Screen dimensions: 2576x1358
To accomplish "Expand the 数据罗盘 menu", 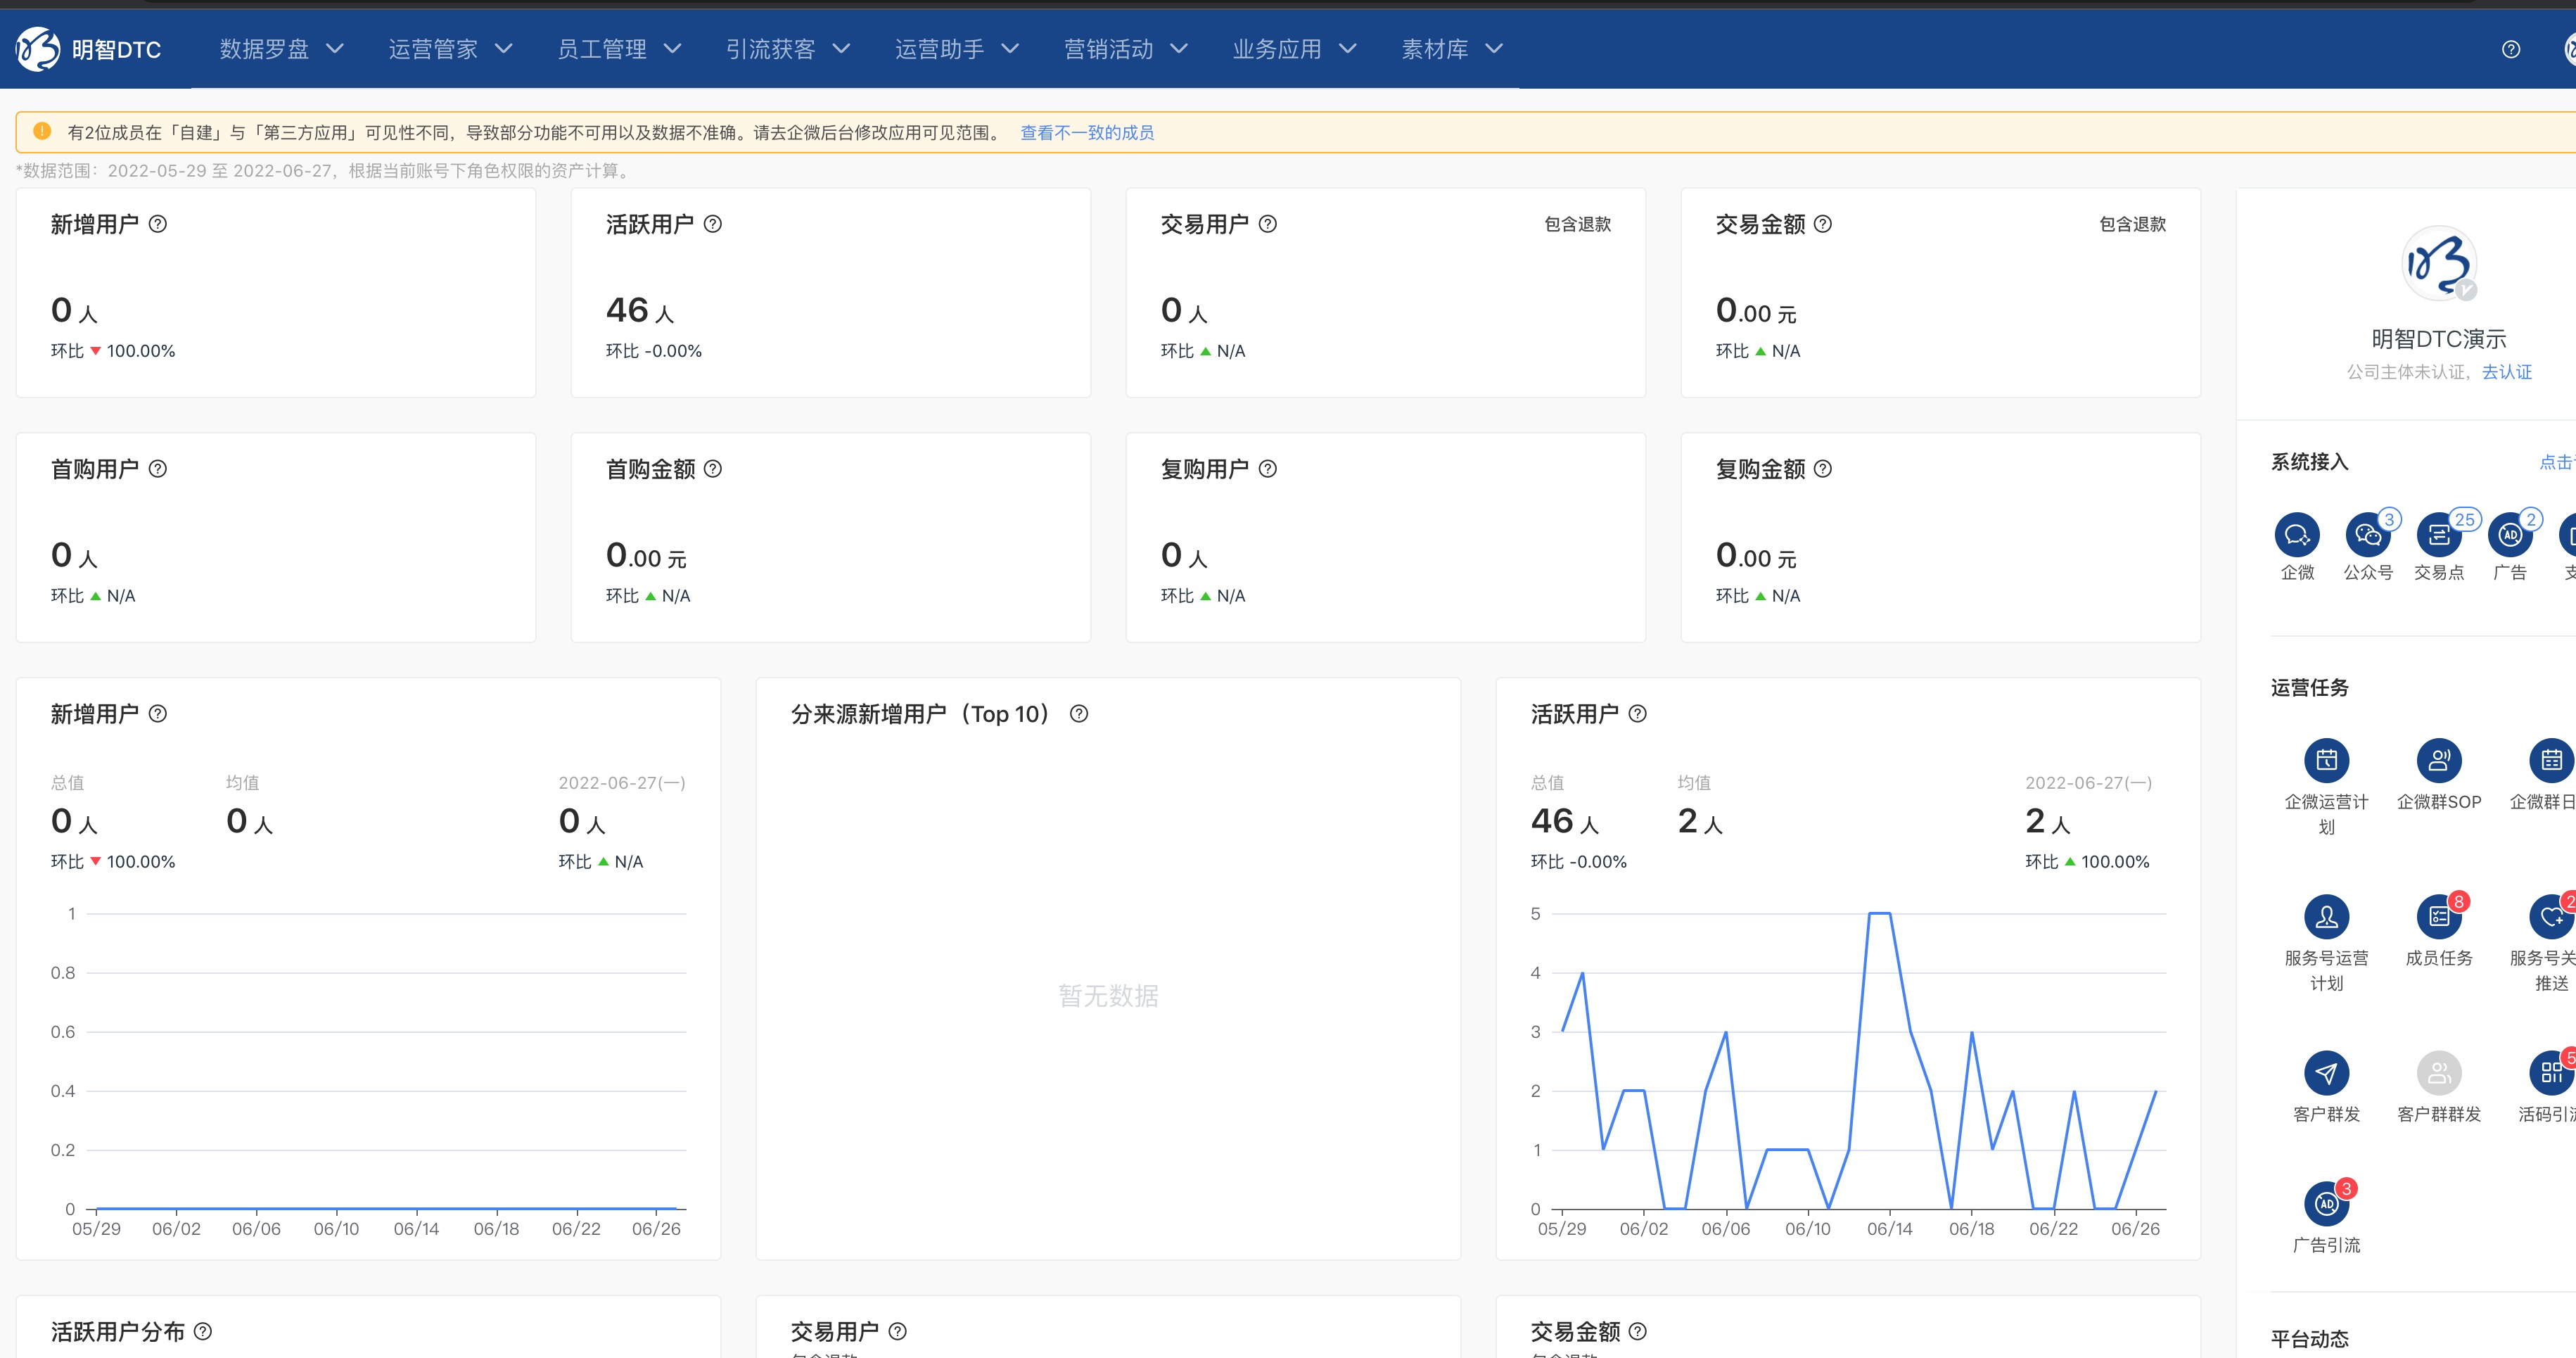I will [282, 49].
